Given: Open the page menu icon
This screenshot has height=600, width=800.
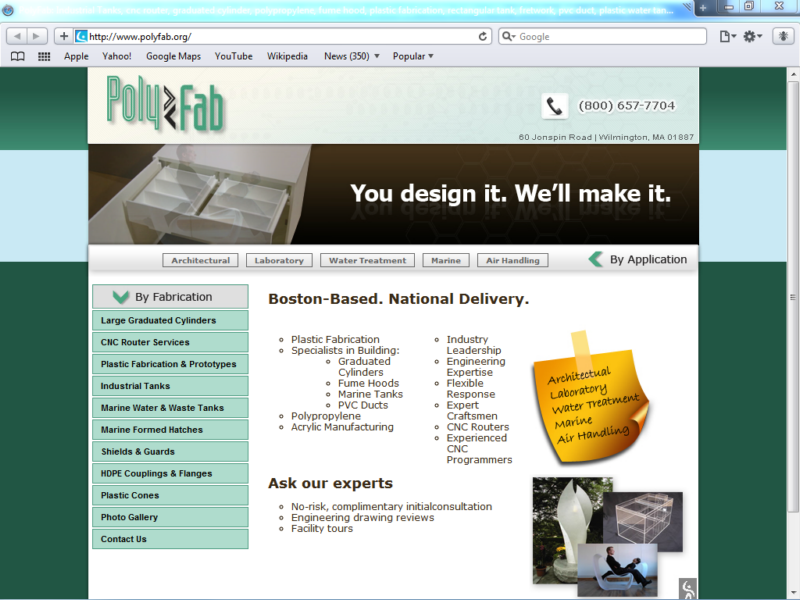Looking at the screenshot, I should click(x=728, y=36).
